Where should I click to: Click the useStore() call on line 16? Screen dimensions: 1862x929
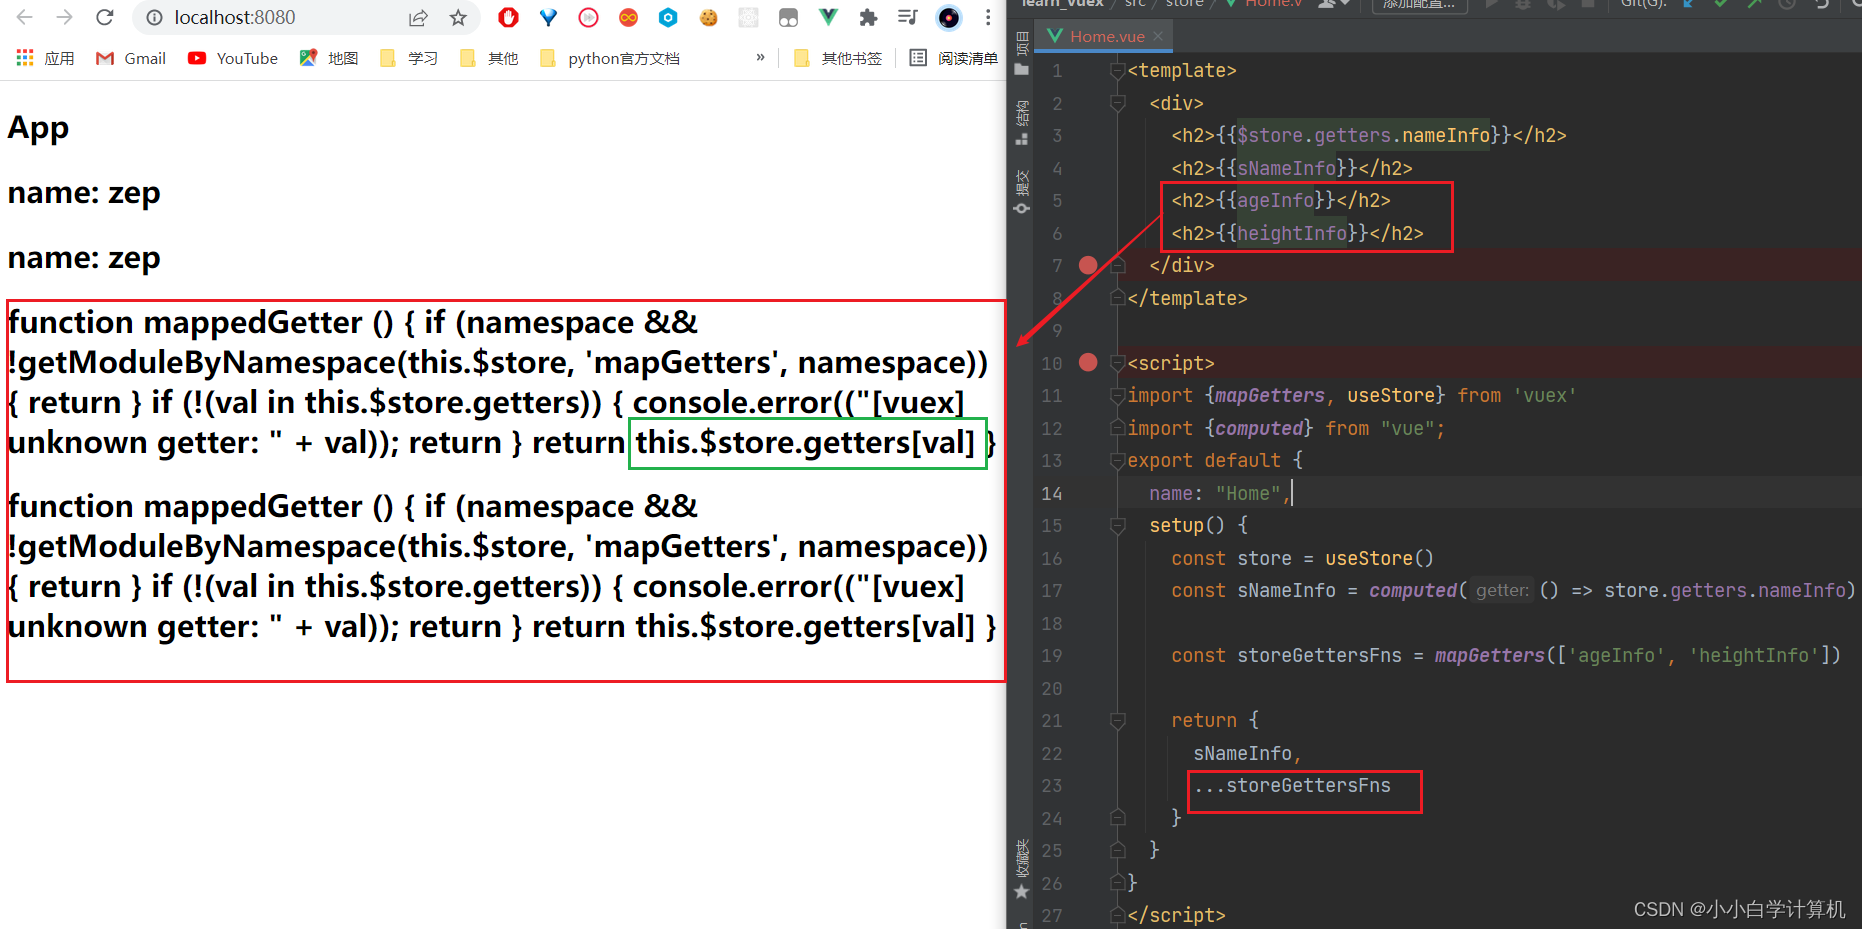[x=1380, y=559]
